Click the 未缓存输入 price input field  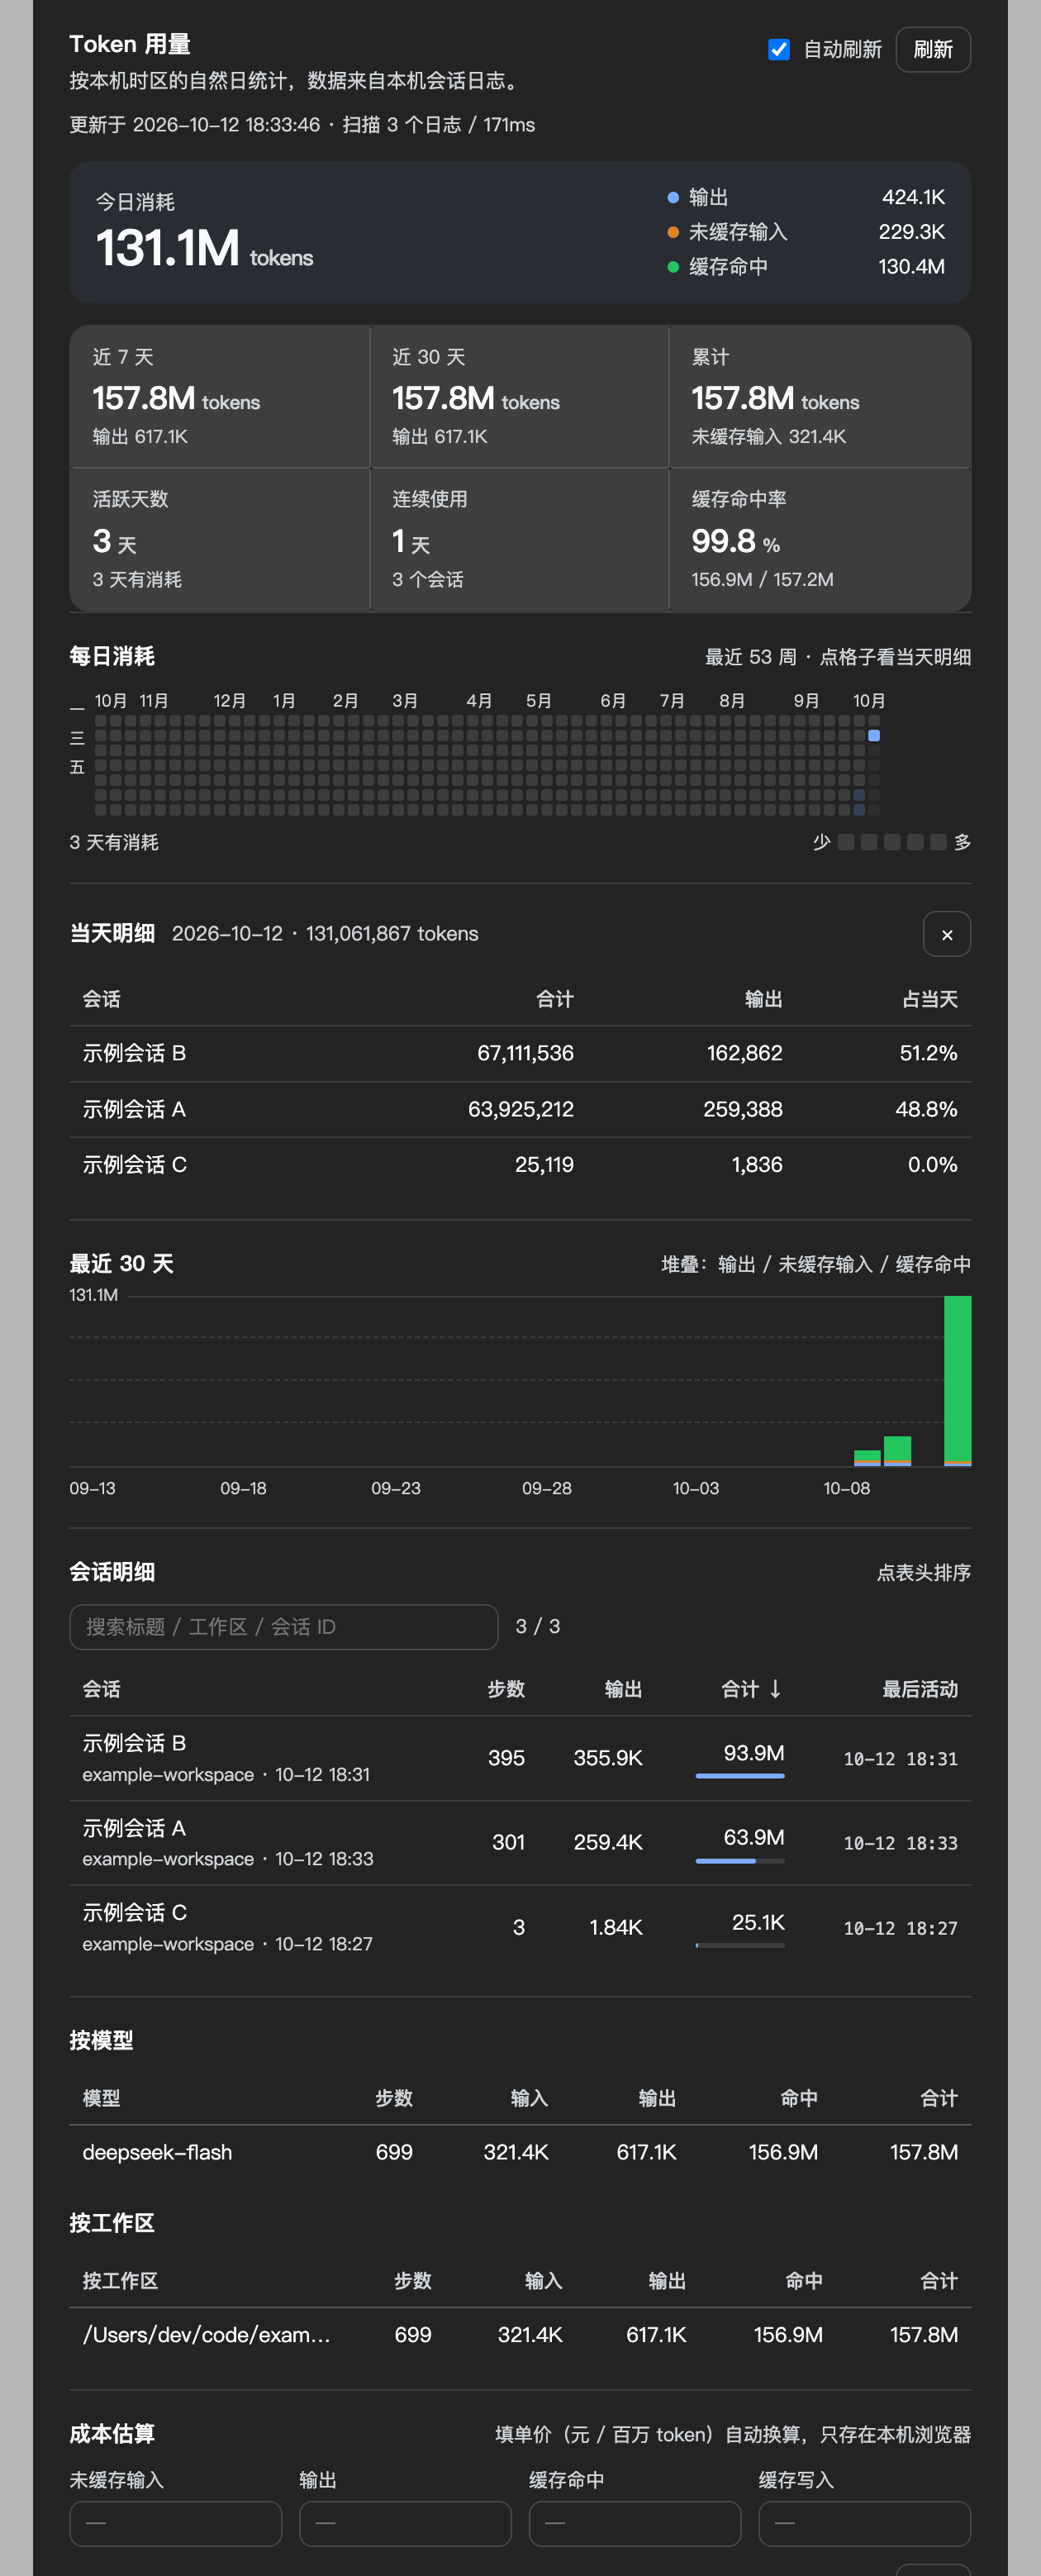pyautogui.click(x=176, y=2523)
